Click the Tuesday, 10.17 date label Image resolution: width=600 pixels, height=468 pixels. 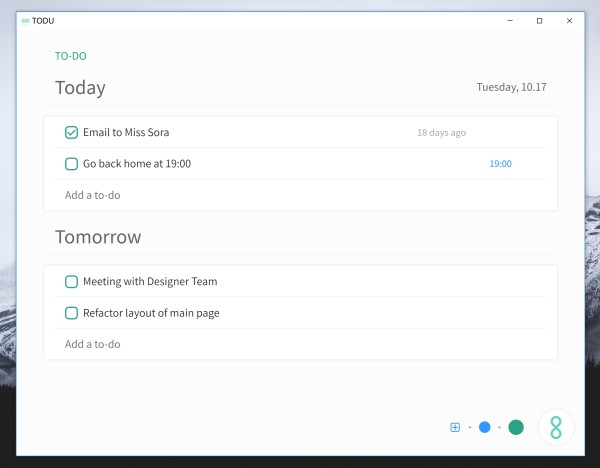click(510, 88)
